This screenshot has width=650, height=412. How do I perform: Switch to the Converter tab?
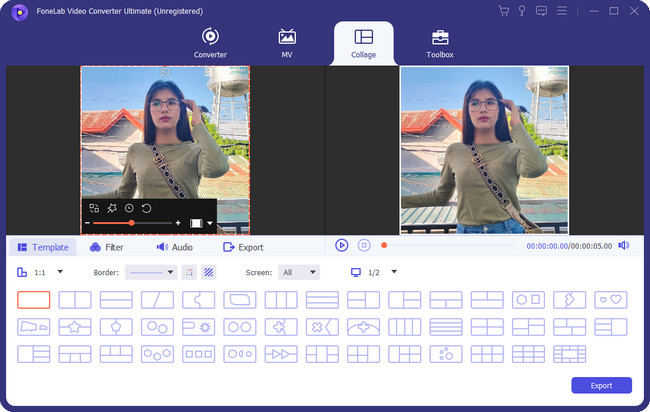click(x=210, y=43)
